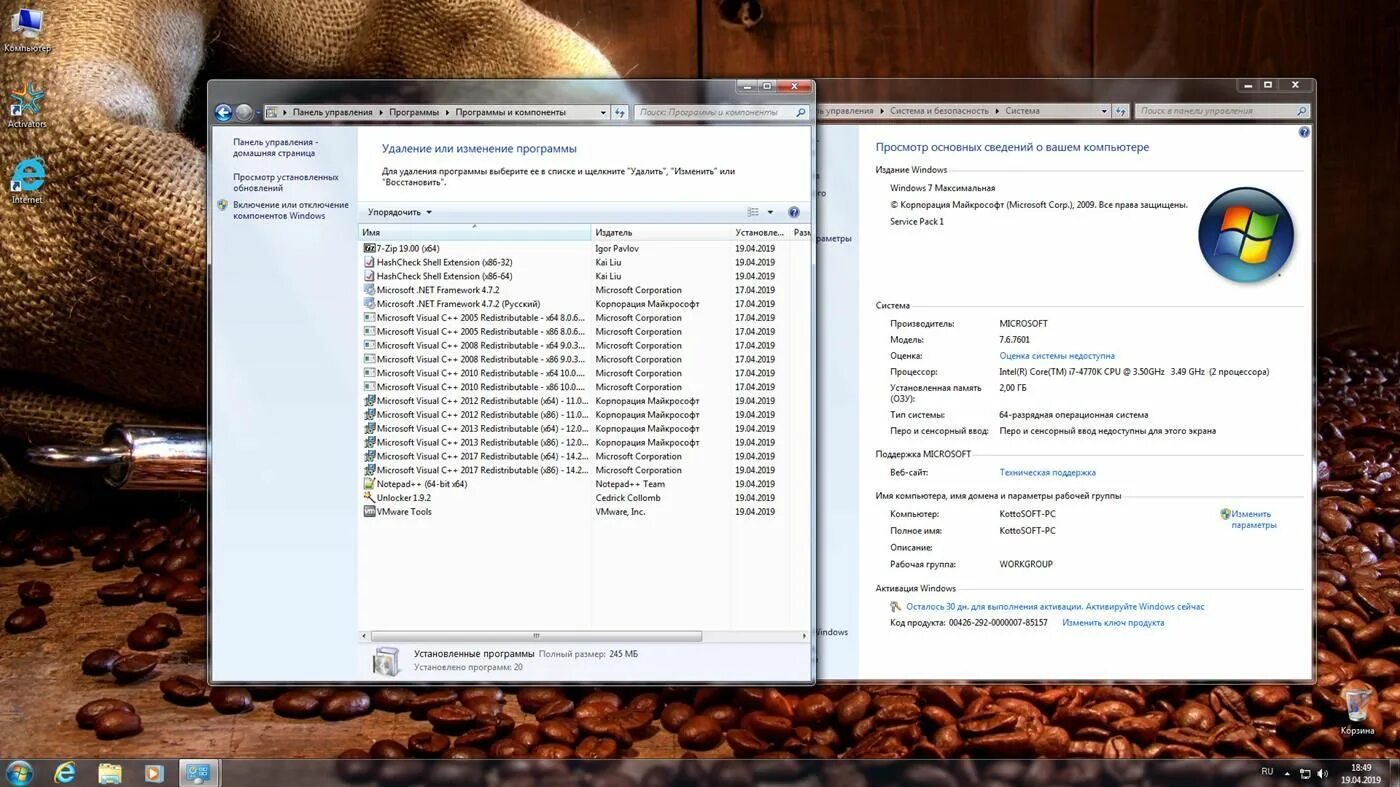Click the shield icon beside Windows components link
The image size is (1400, 787).
click(223, 205)
